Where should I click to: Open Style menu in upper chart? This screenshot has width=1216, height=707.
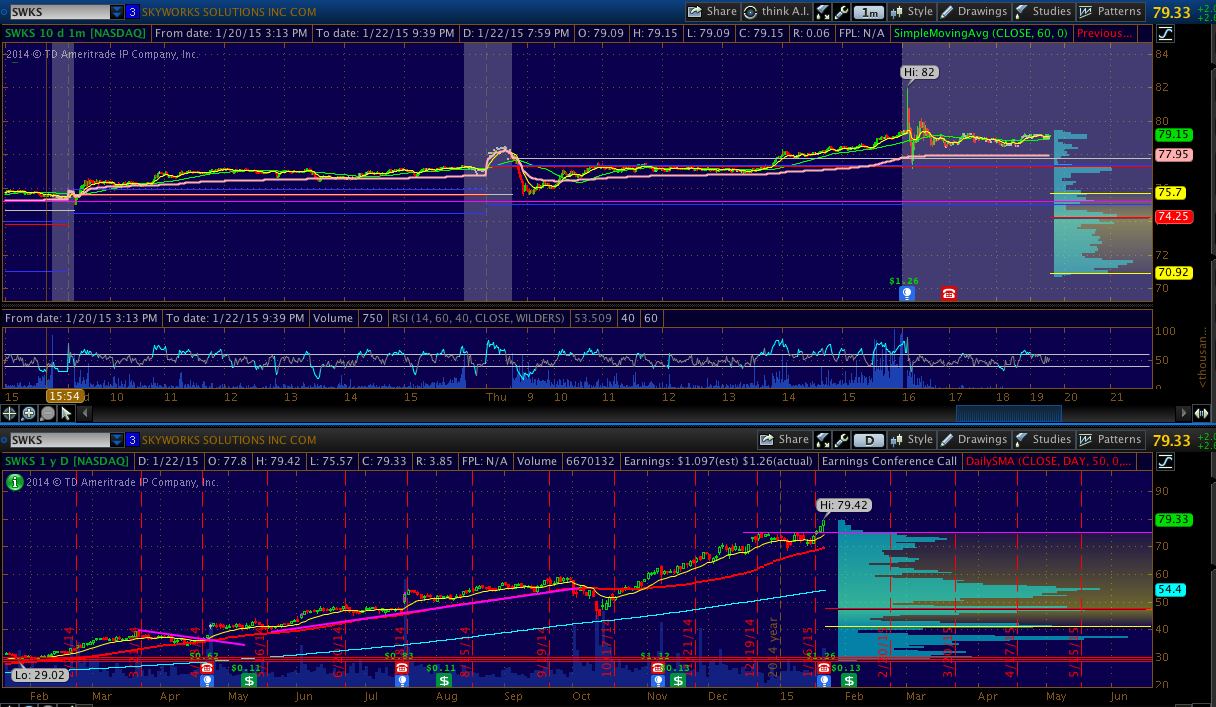[x=911, y=12]
